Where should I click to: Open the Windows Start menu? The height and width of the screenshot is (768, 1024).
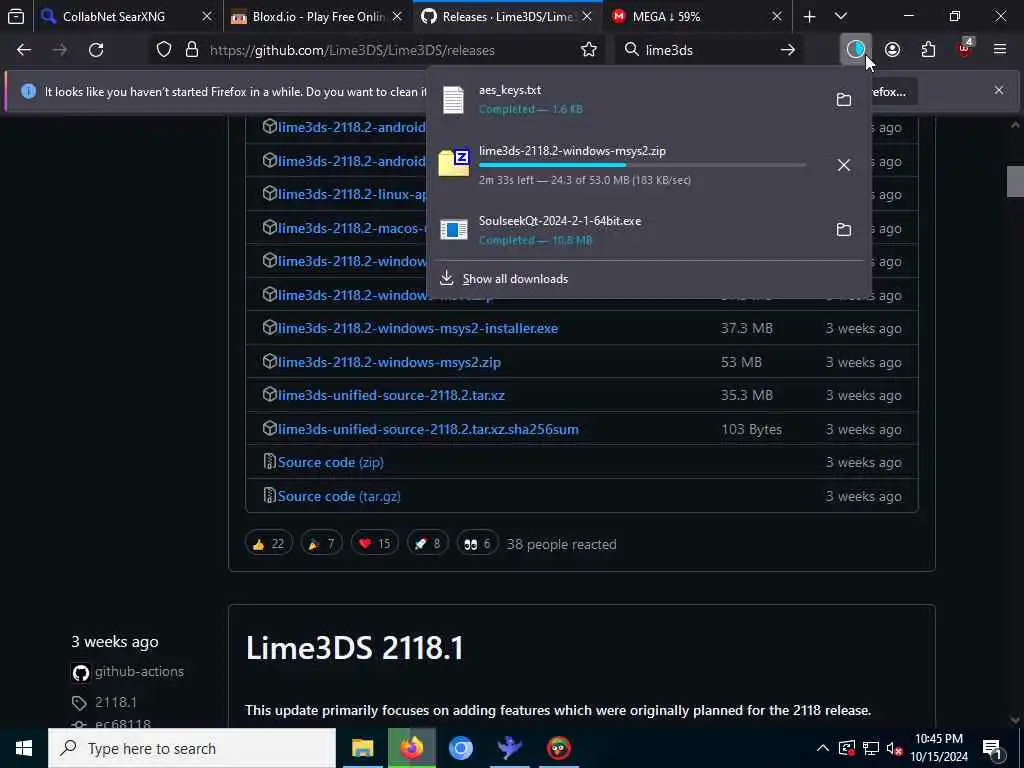[x=24, y=748]
